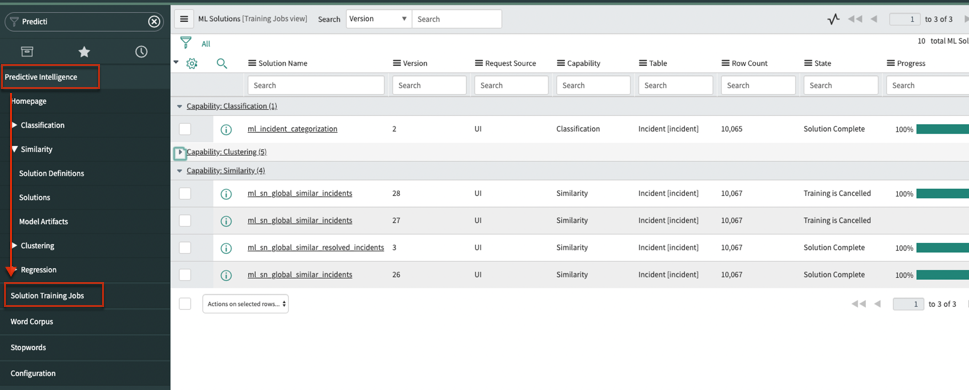Image resolution: width=969 pixels, height=390 pixels.
Task: Tick checkbox for version 28 row
Action: click(x=185, y=193)
